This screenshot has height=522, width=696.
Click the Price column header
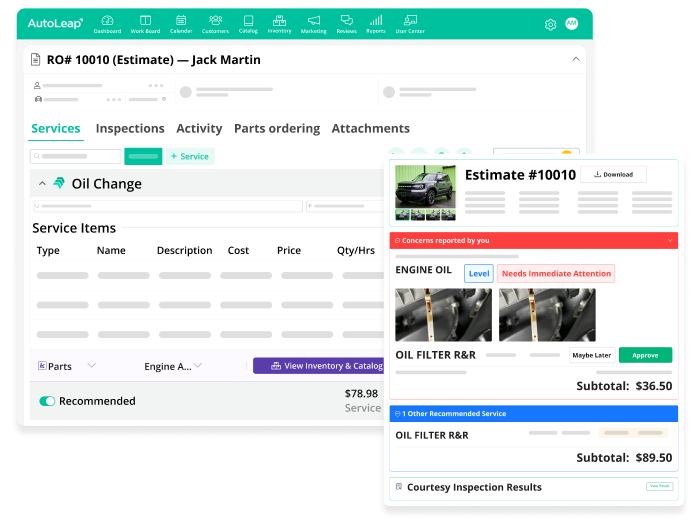(x=289, y=250)
